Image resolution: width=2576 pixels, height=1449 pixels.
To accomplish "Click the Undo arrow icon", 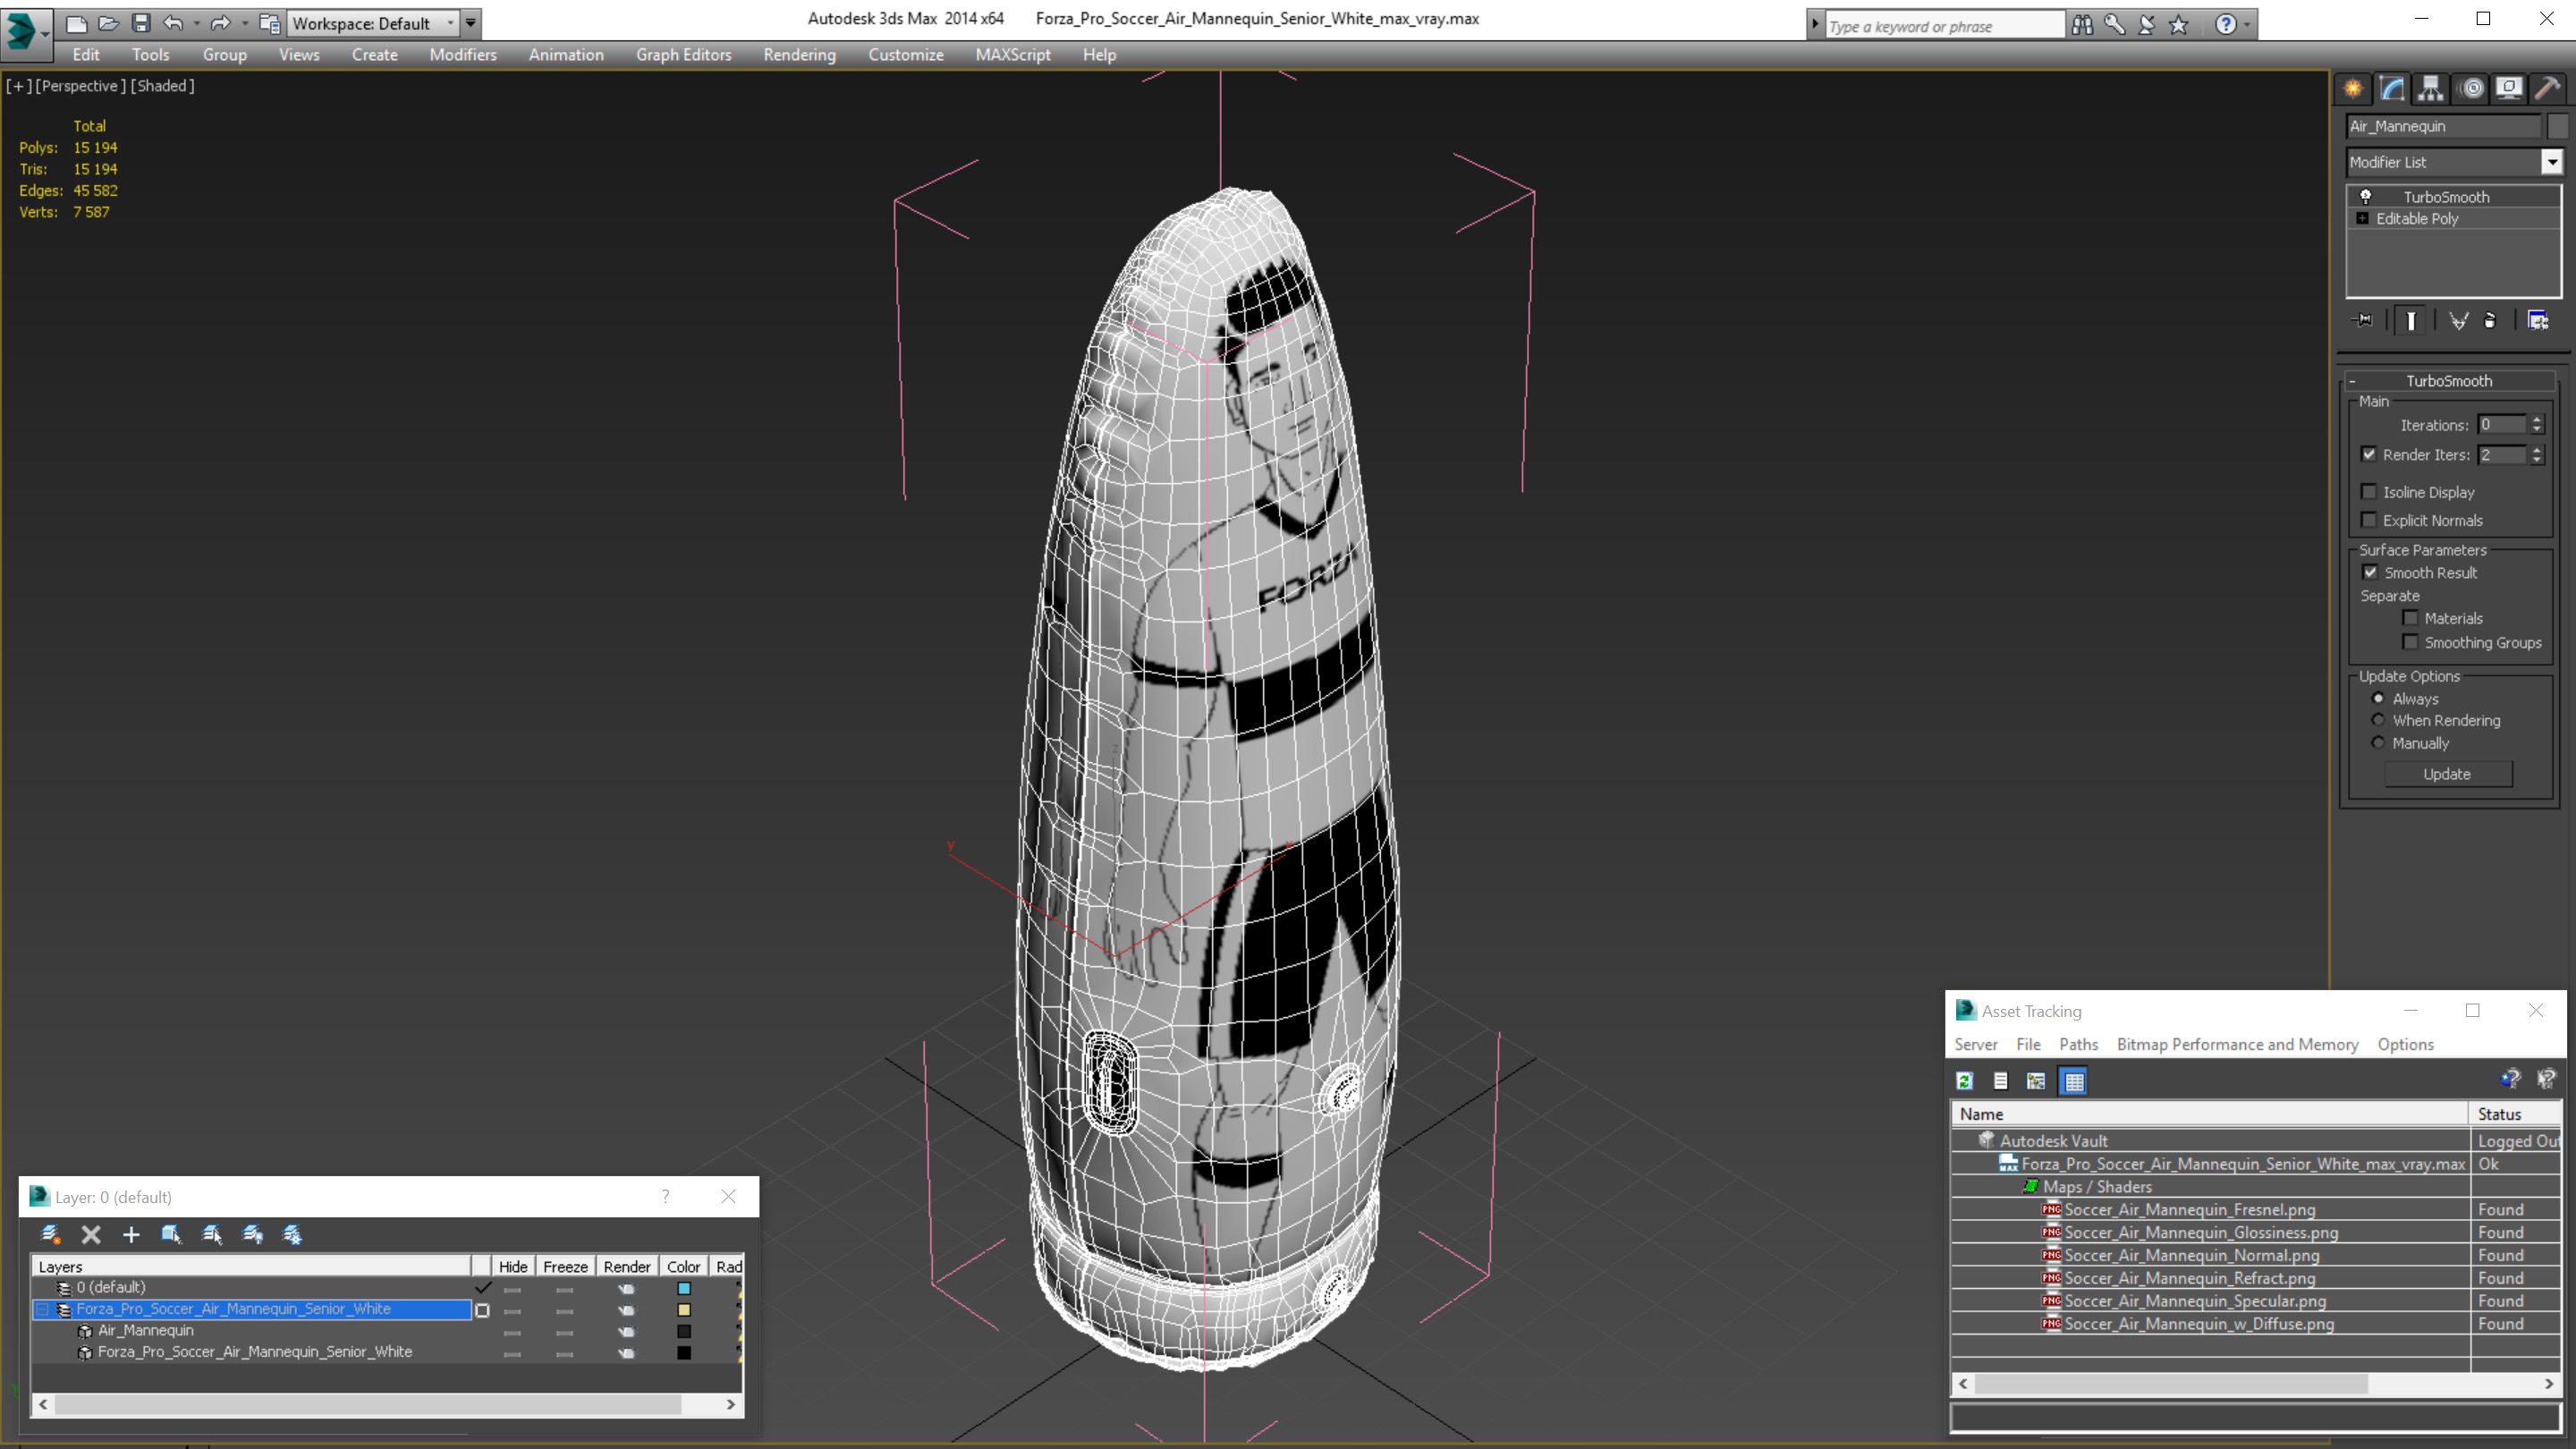I will tap(174, 23).
